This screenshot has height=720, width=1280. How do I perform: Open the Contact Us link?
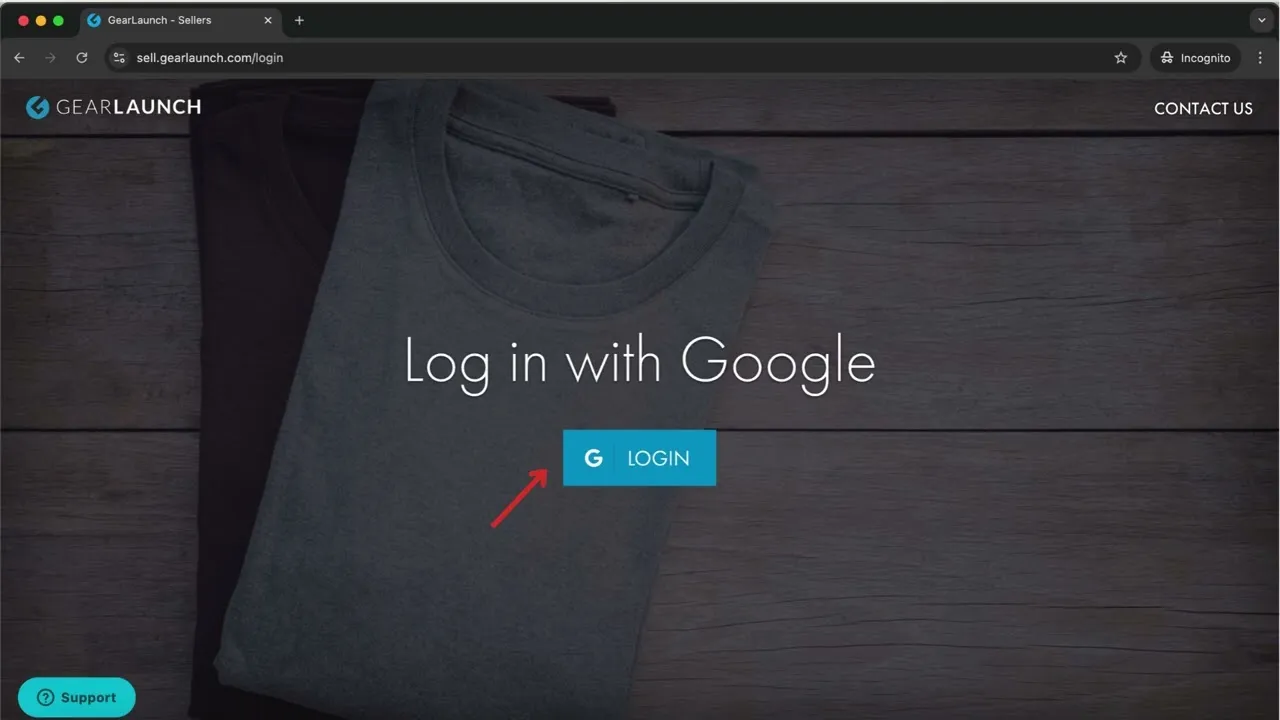click(x=1203, y=108)
